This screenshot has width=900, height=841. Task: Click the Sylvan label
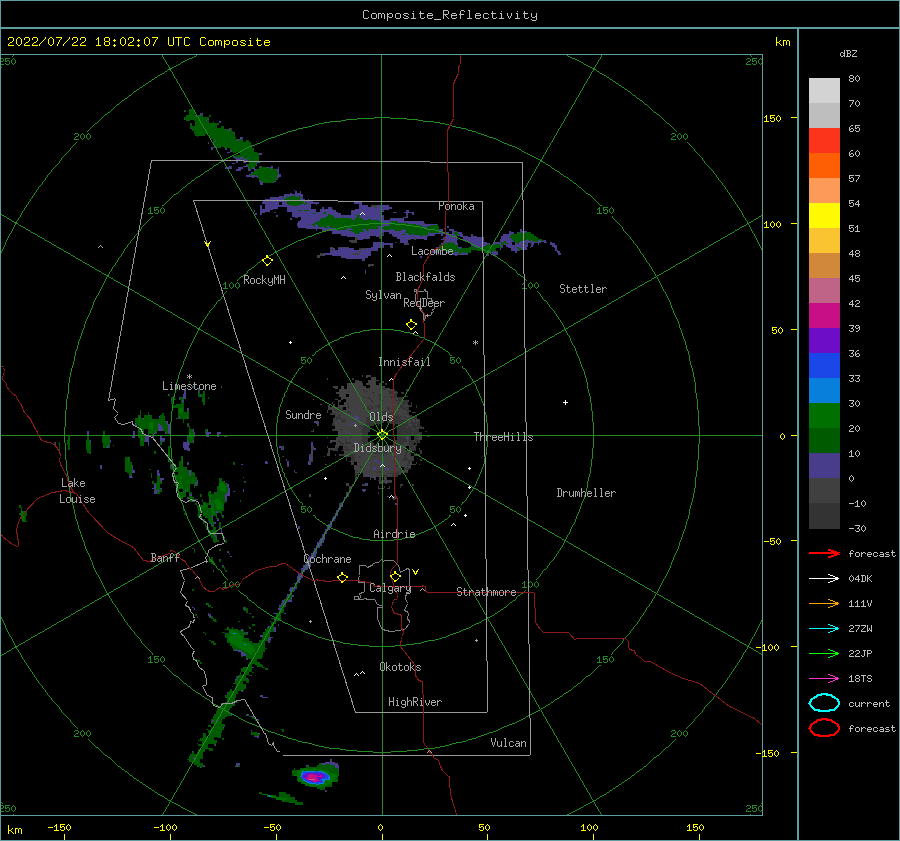coord(383,295)
